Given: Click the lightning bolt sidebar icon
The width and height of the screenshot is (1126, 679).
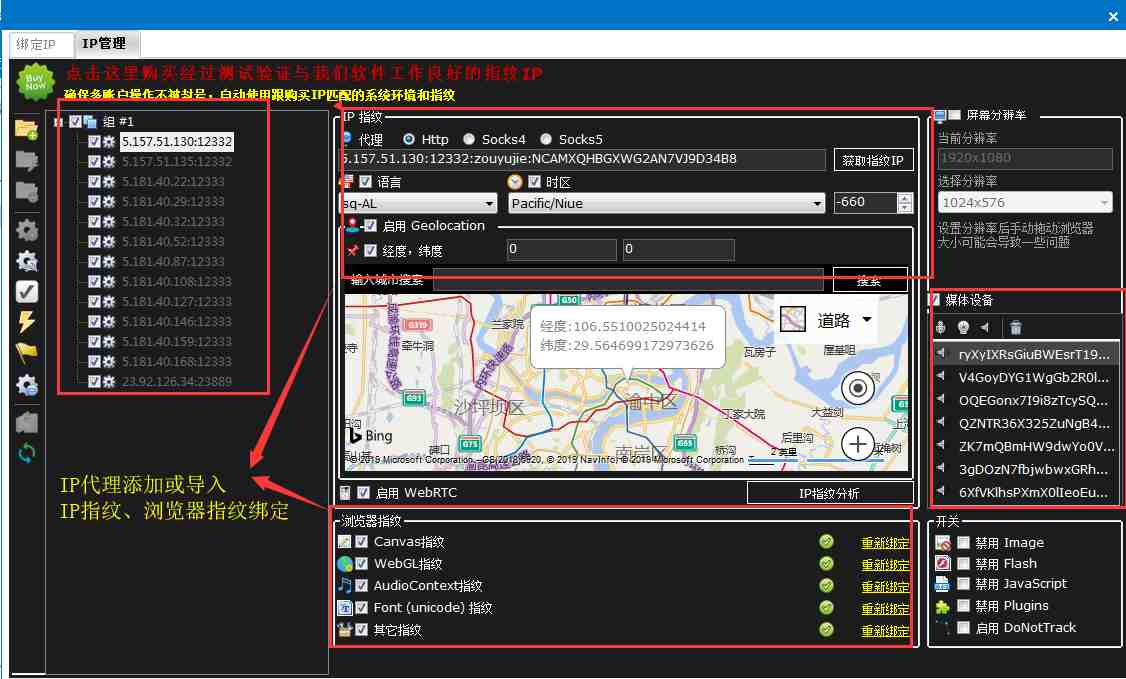Looking at the screenshot, I should point(27,322).
